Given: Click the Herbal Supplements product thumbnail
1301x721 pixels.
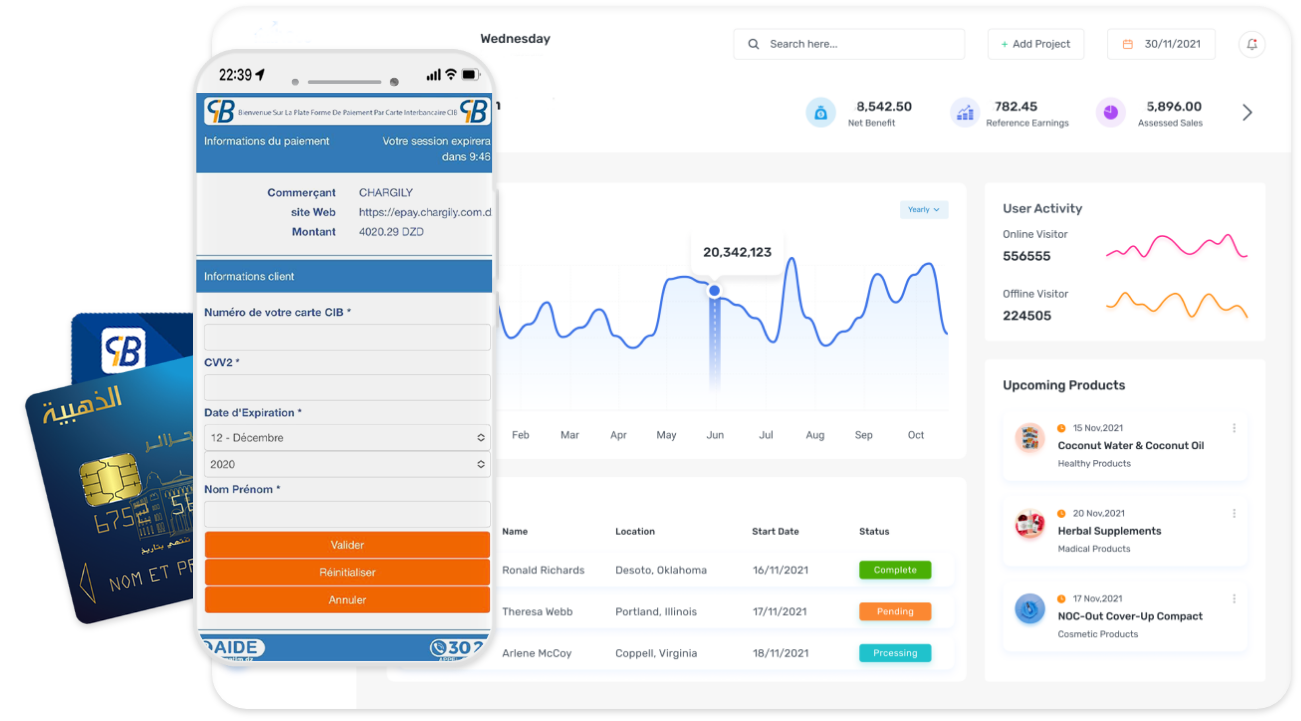Looking at the screenshot, I should (x=1029, y=523).
